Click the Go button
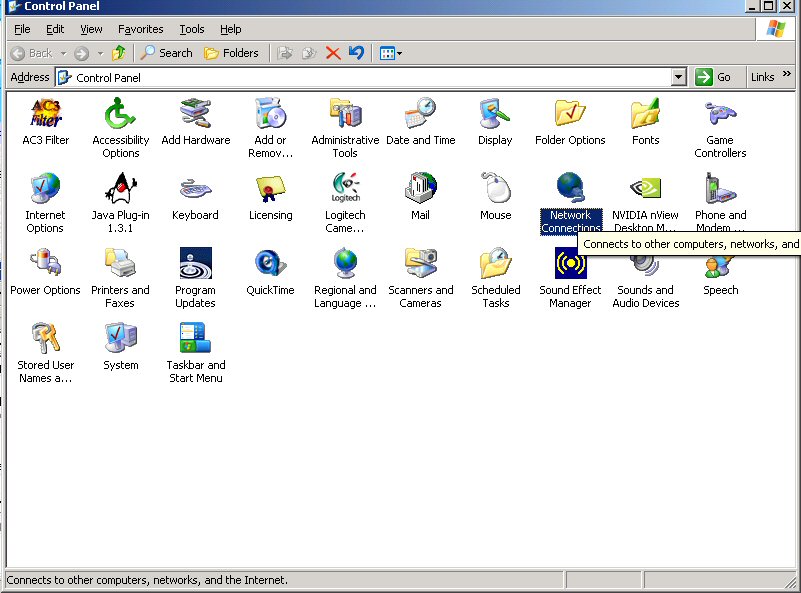Screen dimensions: 801x593 coord(713,77)
